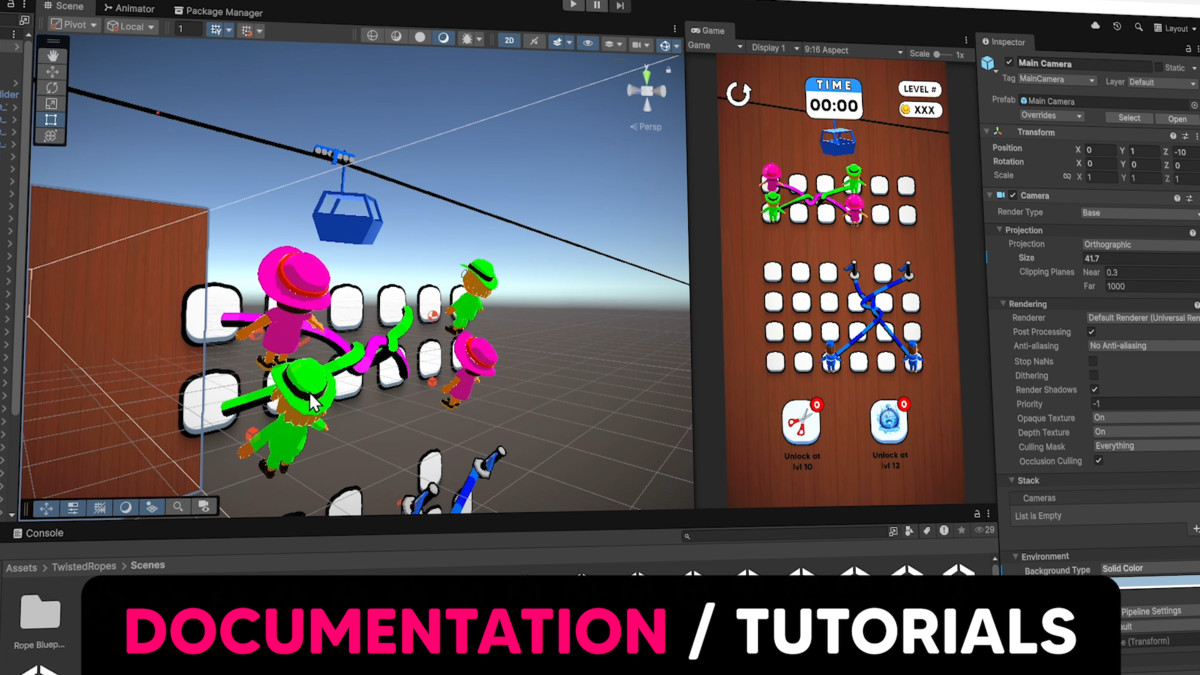Click the scene lighting sun icon
Viewport: 1200px width, 675px height.
coord(467,39)
